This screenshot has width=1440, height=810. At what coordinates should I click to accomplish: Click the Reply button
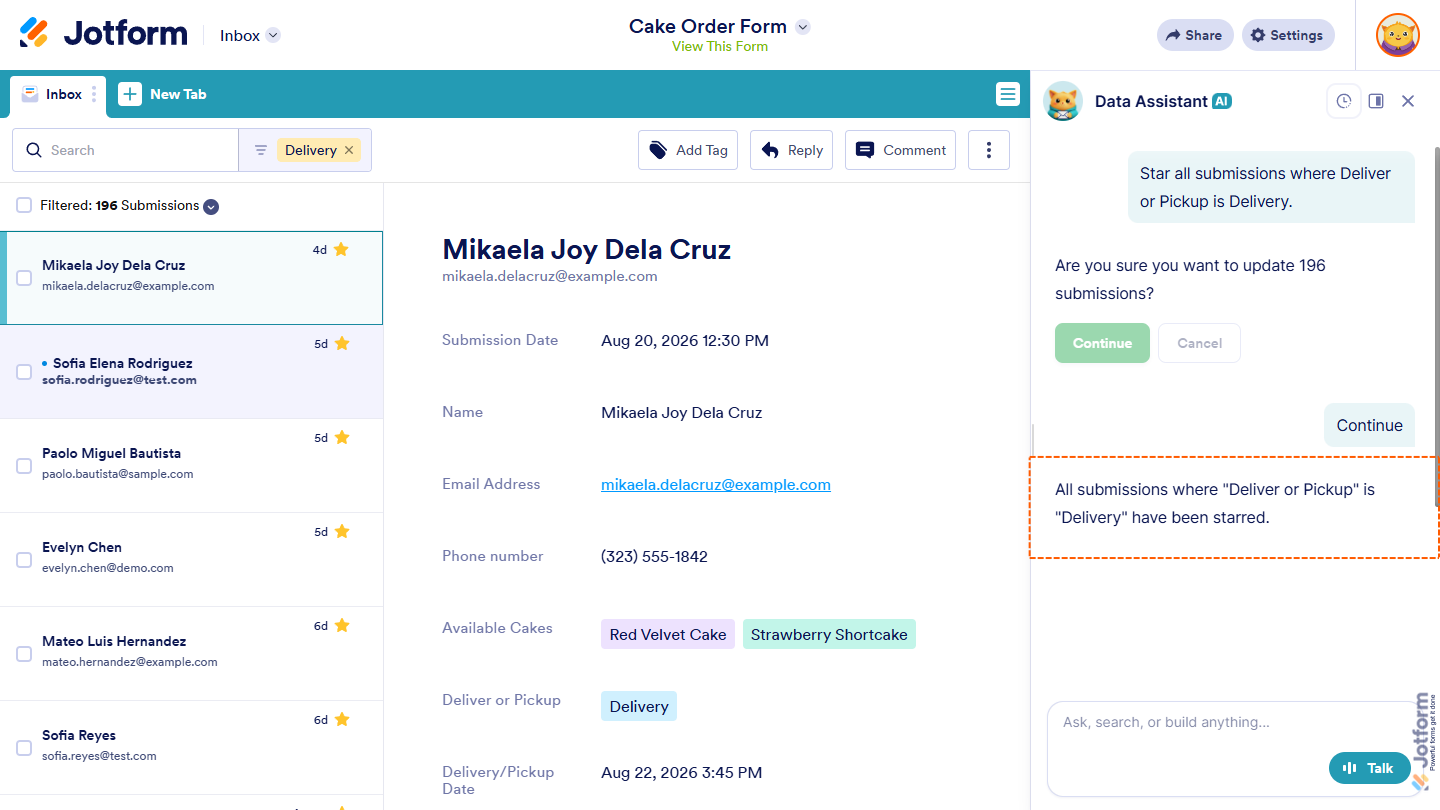[x=791, y=150]
